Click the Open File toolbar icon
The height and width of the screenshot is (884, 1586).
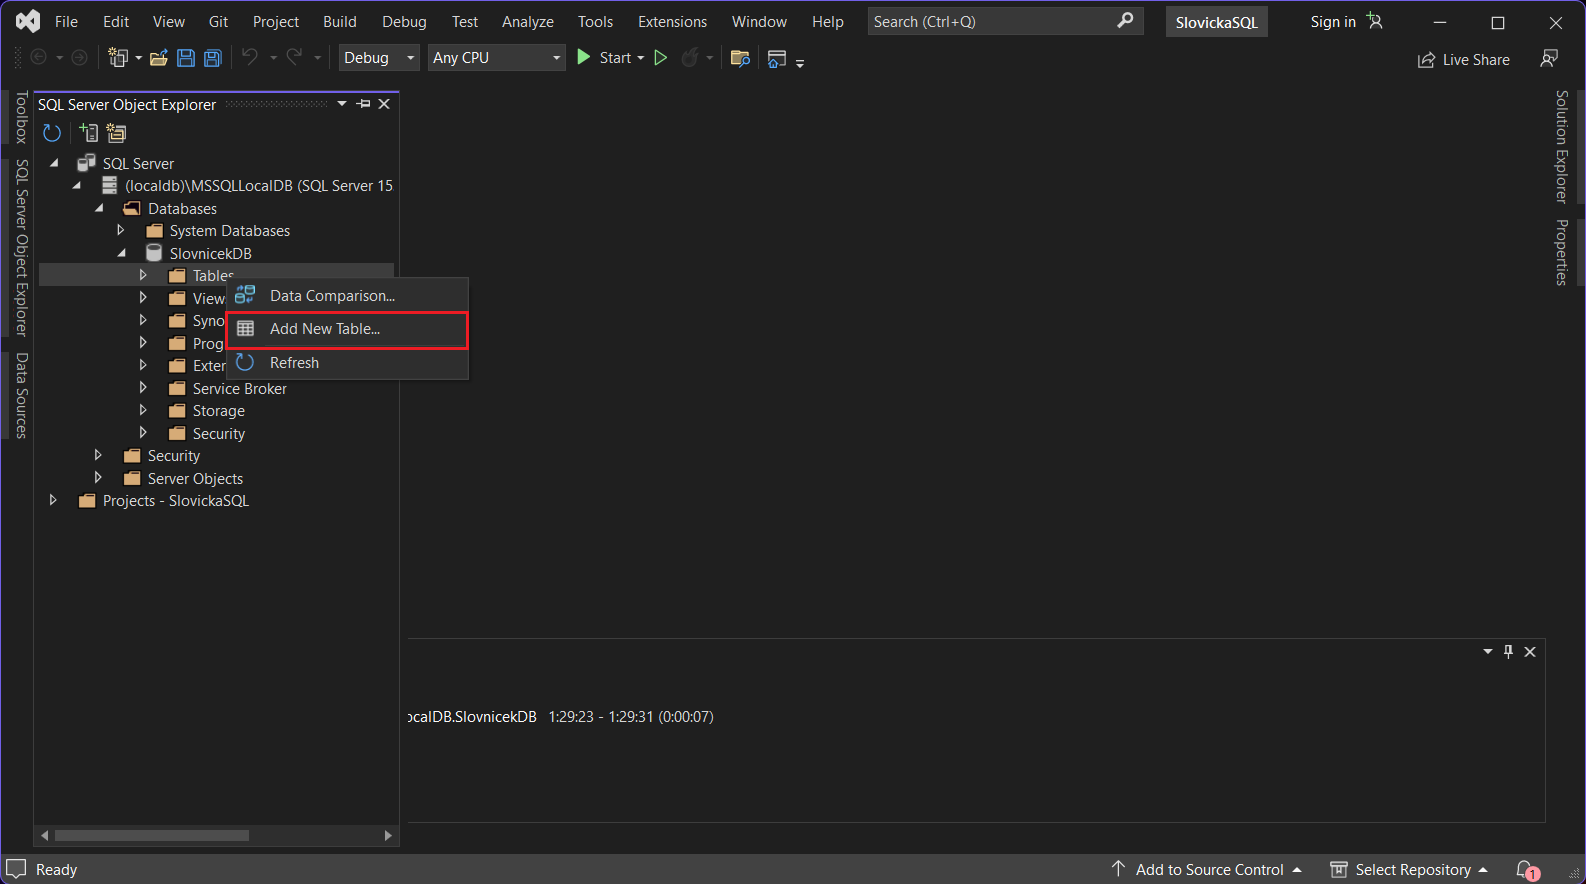click(x=158, y=59)
